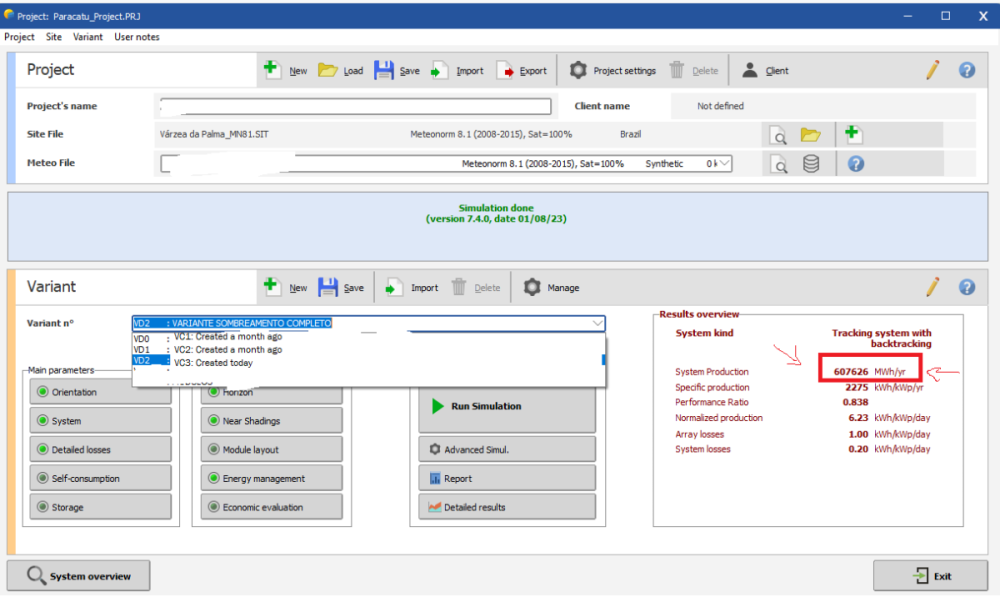
Task: Expand the Meteo File dropdown
Action: [724, 163]
